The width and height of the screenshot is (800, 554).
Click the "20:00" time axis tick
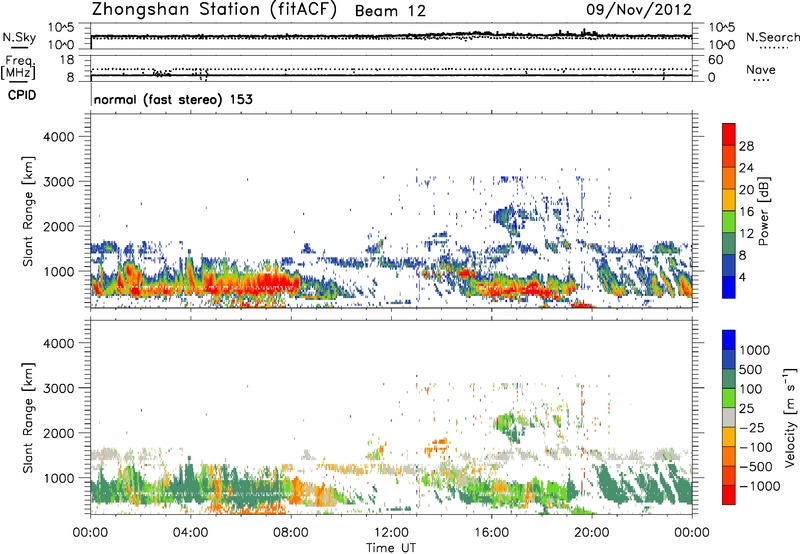pyautogui.click(x=592, y=533)
